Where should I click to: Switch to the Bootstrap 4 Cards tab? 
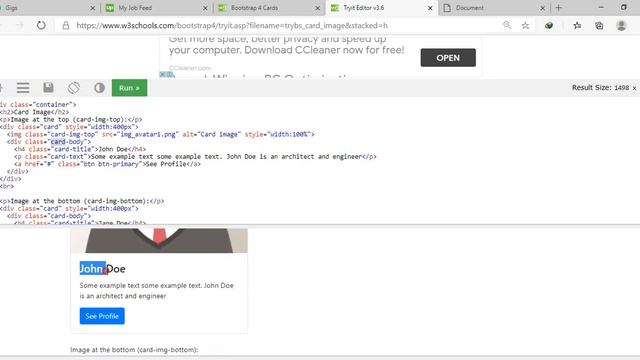click(x=269, y=8)
